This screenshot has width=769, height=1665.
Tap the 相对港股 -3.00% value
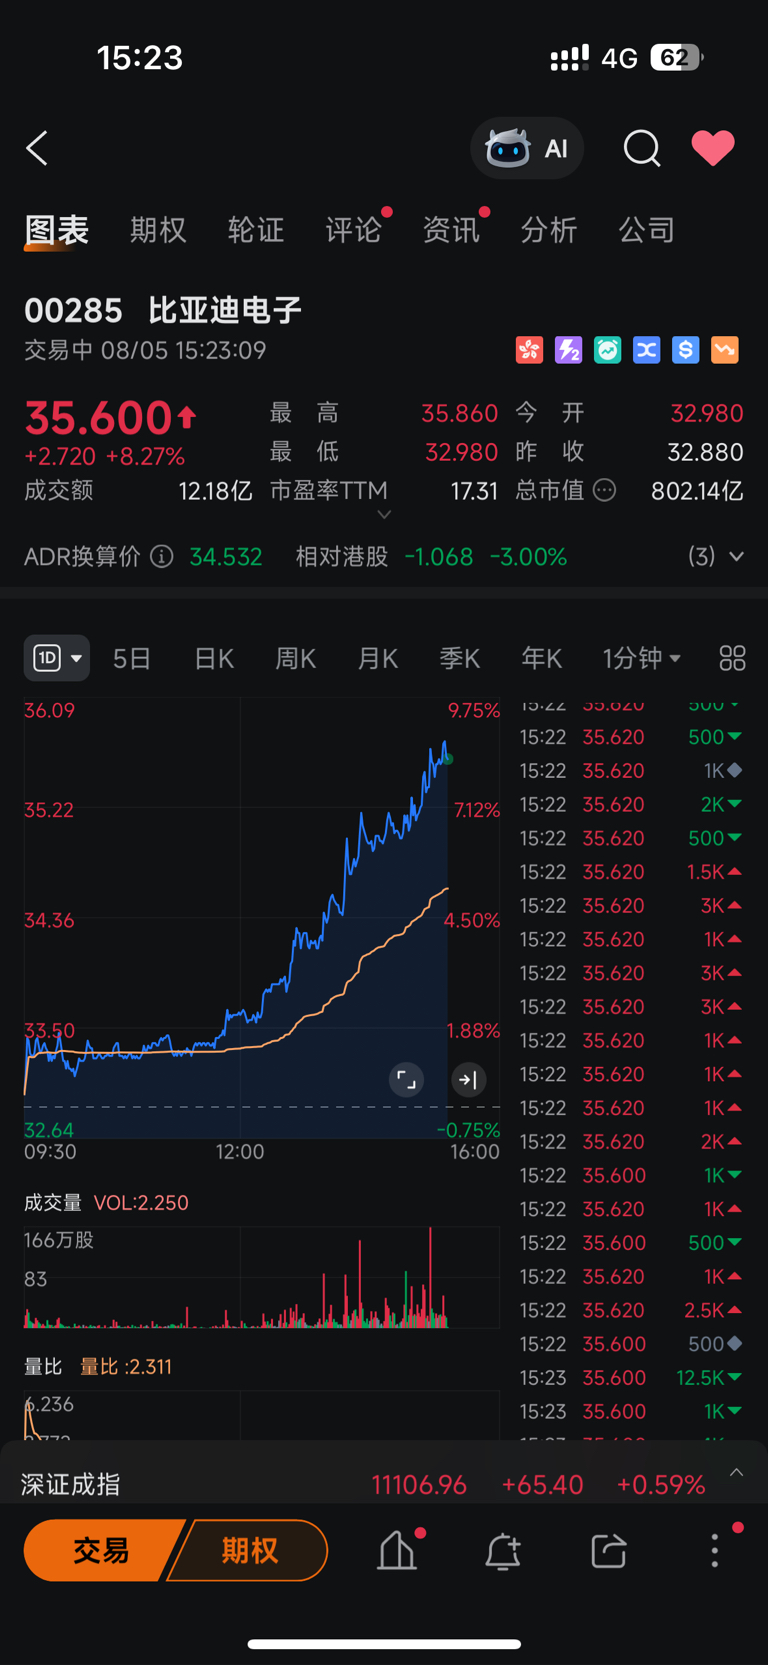point(528,557)
